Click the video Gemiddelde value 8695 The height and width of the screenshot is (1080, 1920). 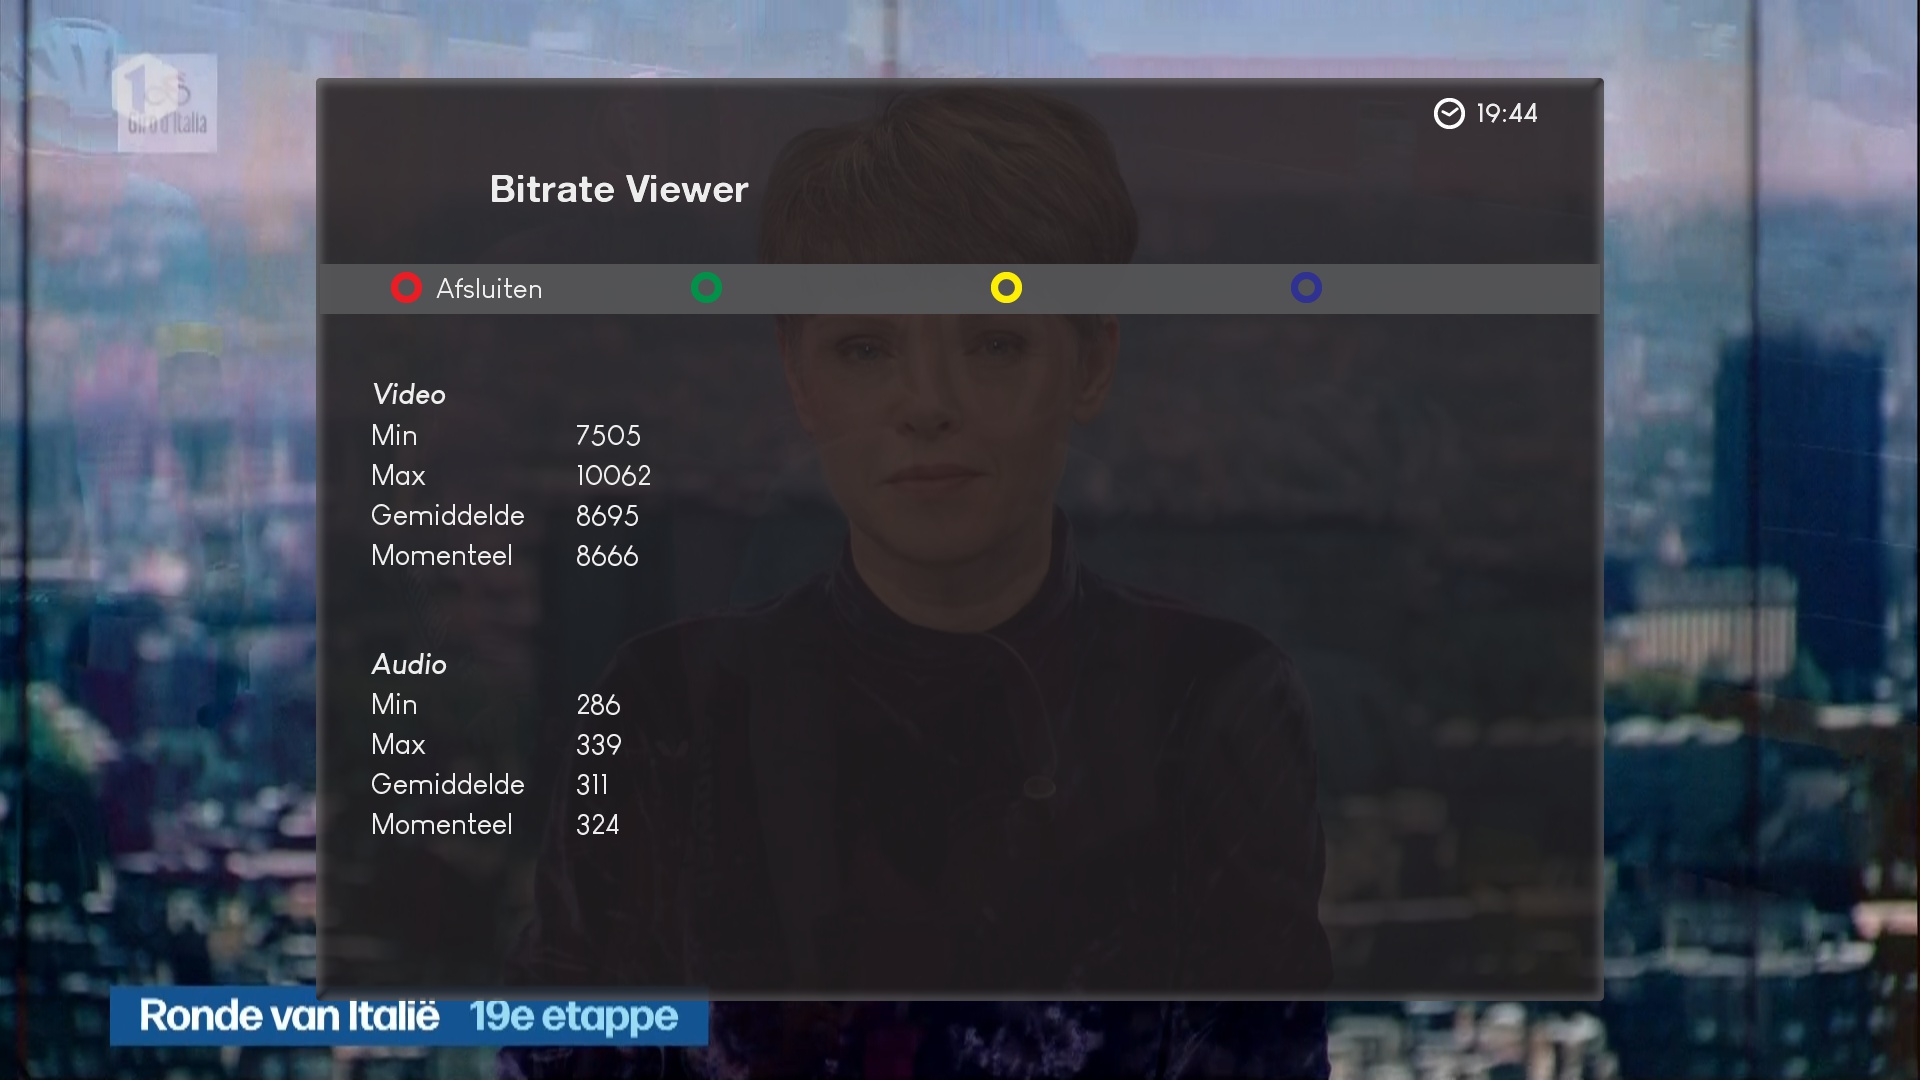pyautogui.click(x=607, y=516)
